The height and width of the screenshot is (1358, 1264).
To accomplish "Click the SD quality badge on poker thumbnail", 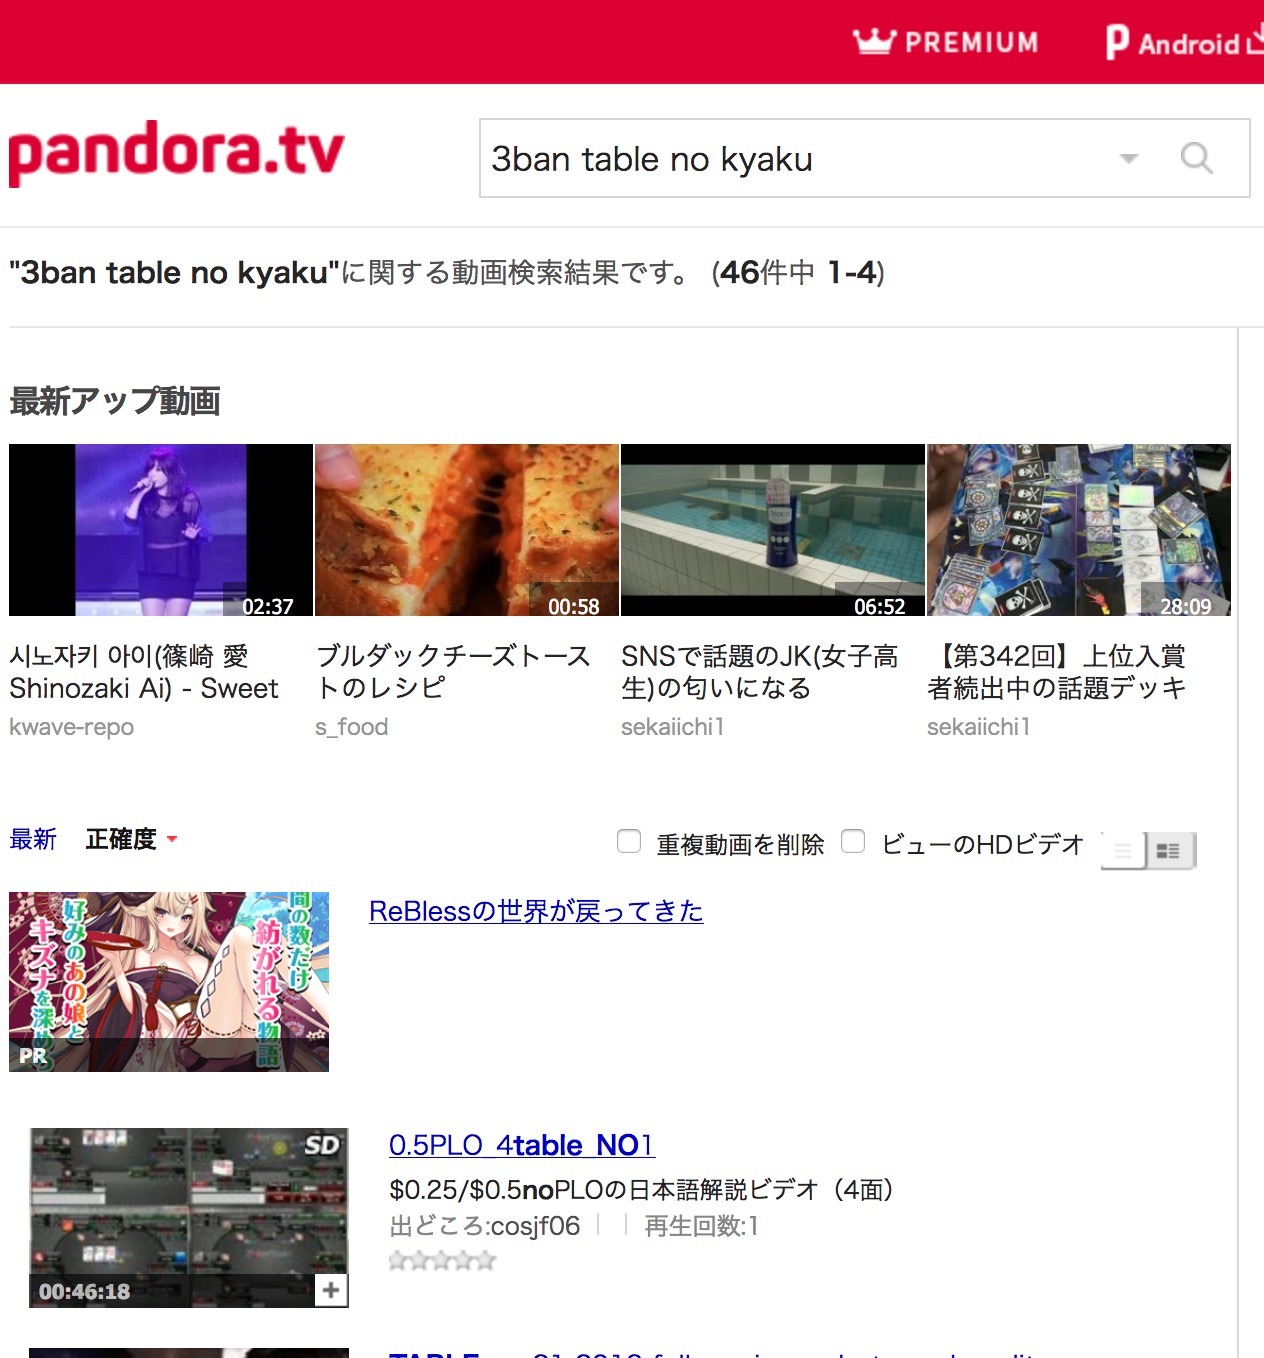I will (x=322, y=1144).
